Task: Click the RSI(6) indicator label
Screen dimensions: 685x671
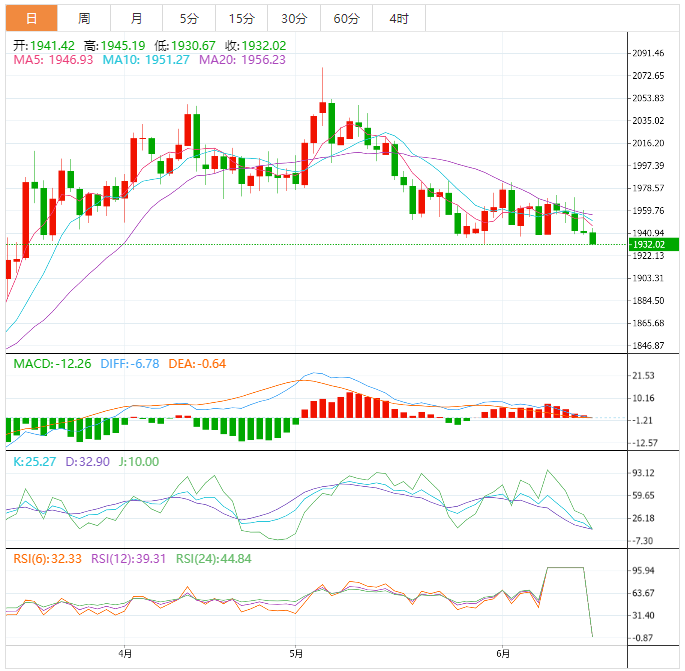Action: 47,559
